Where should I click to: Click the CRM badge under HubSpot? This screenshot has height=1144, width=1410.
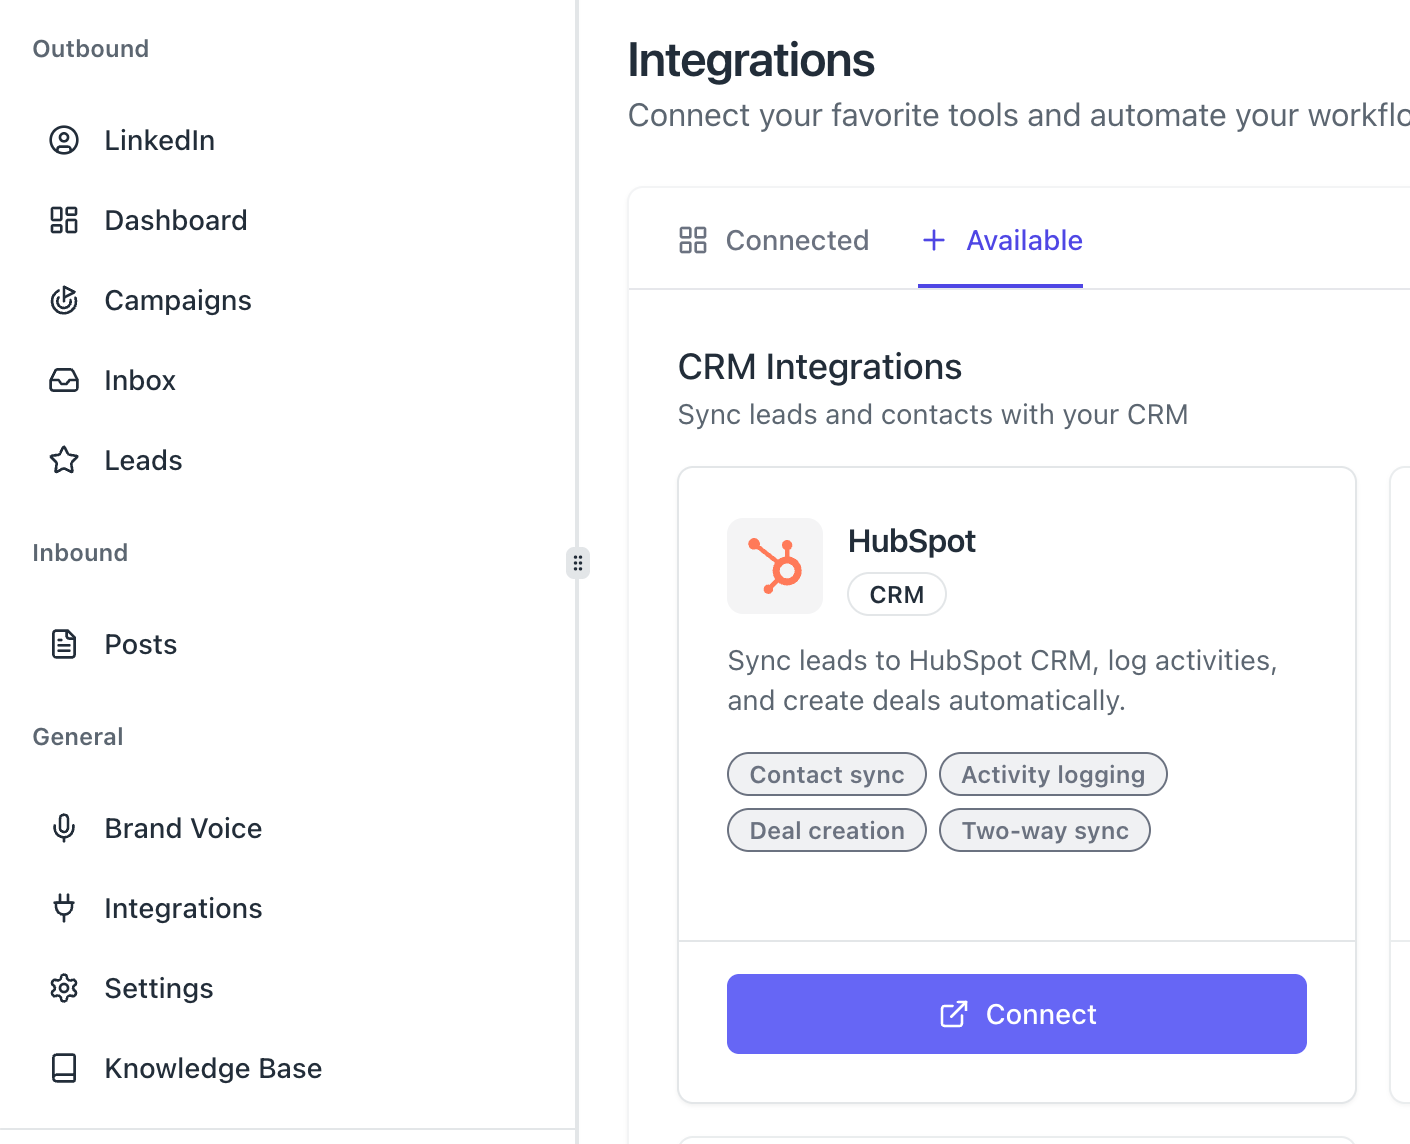pyautogui.click(x=896, y=595)
